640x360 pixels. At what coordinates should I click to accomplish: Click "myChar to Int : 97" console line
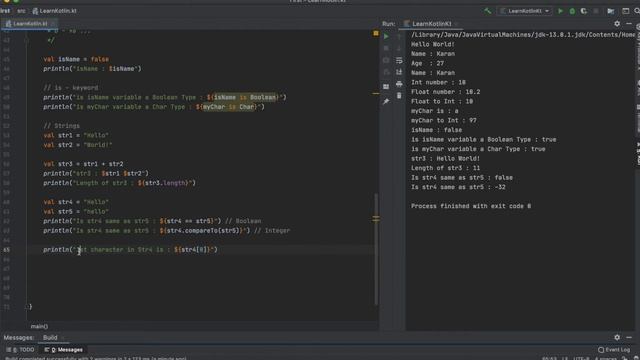pyautogui.click(x=444, y=121)
